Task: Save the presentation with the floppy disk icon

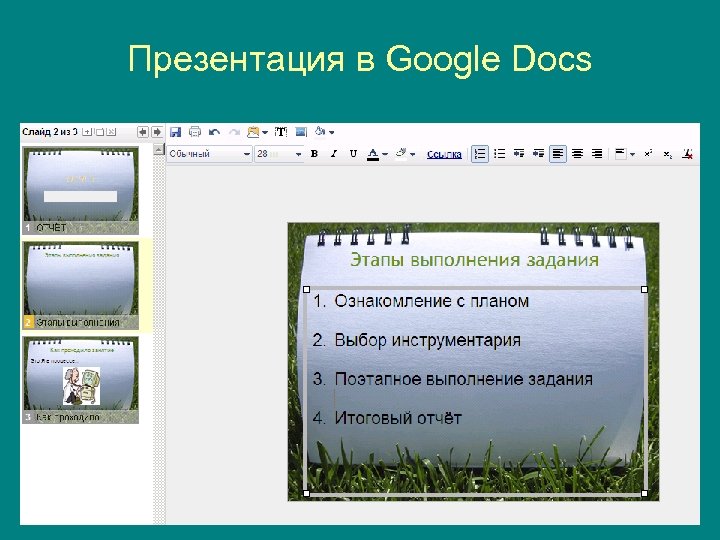Action: (x=175, y=132)
